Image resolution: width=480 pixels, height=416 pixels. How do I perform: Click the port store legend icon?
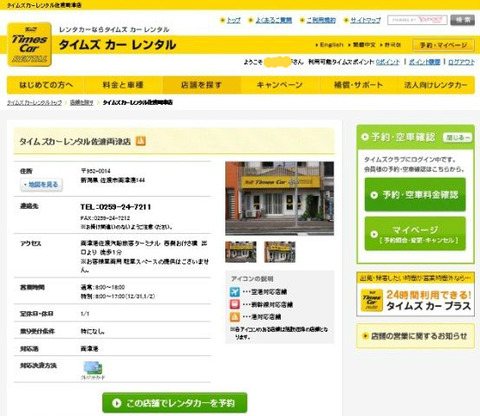tap(235, 316)
